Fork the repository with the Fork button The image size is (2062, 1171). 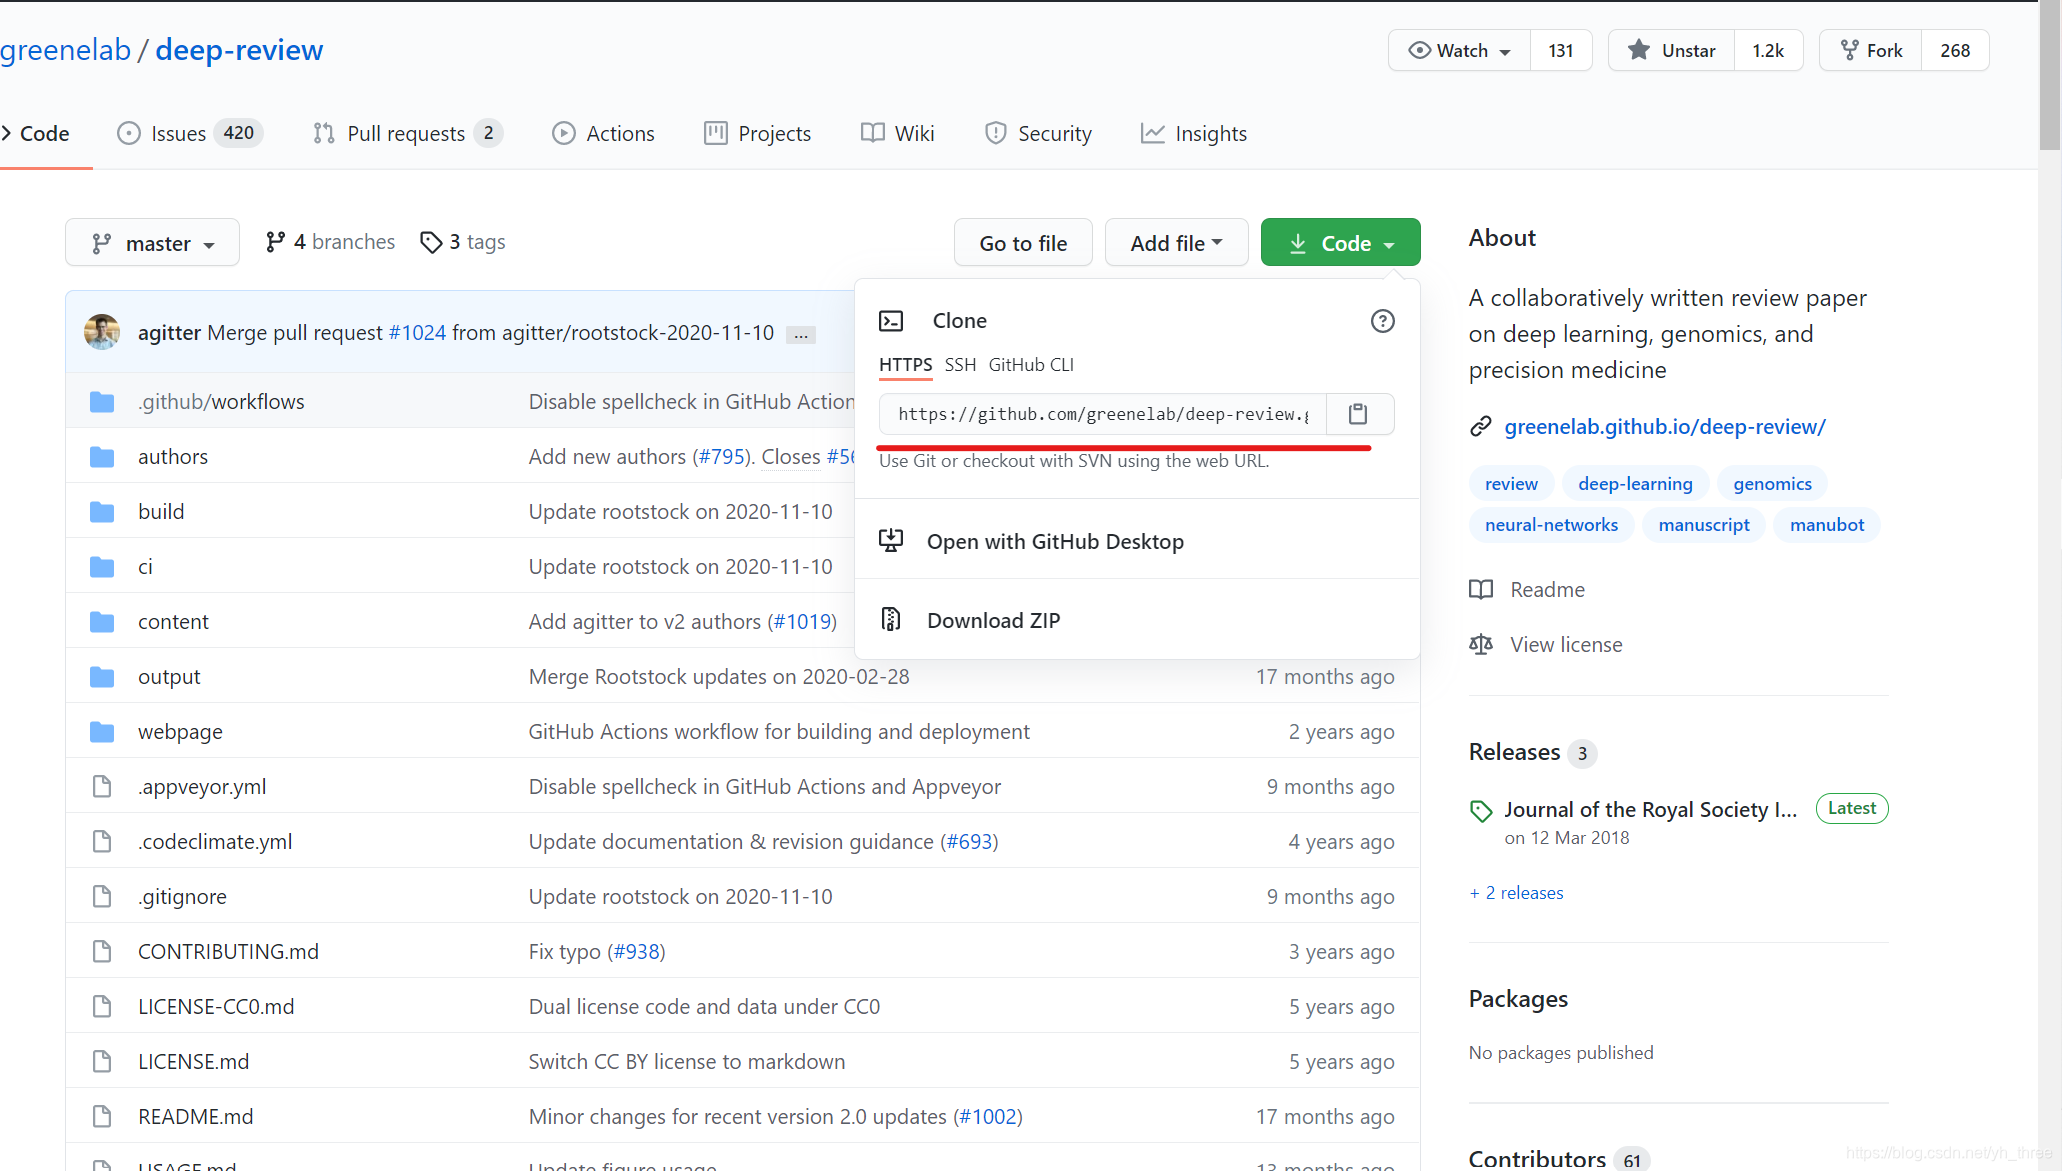click(1870, 50)
